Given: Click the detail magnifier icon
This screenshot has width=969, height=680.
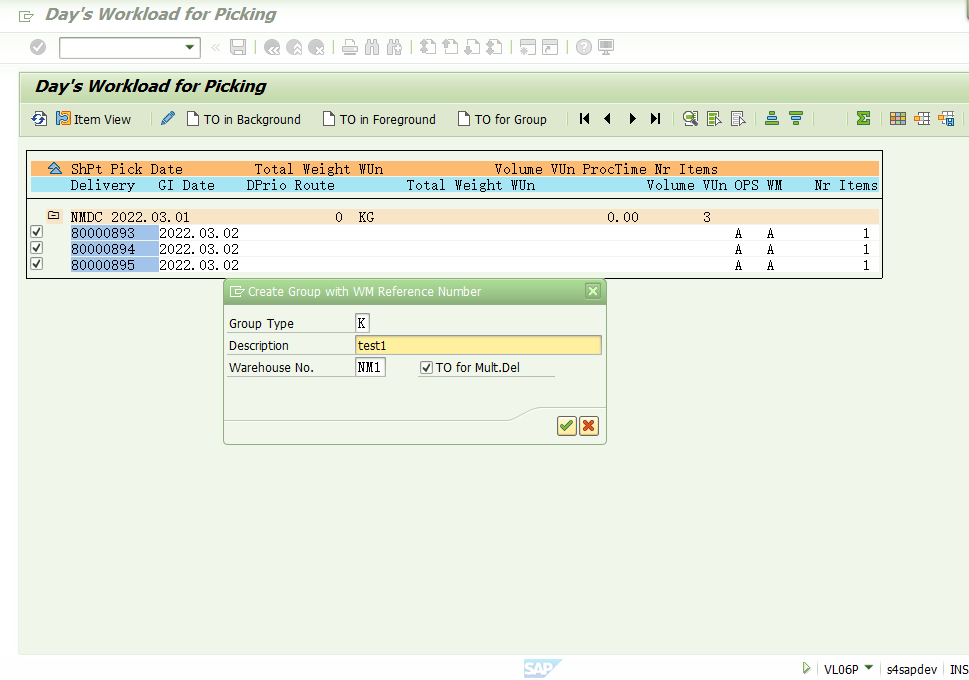Looking at the screenshot, I should point(690,118).
